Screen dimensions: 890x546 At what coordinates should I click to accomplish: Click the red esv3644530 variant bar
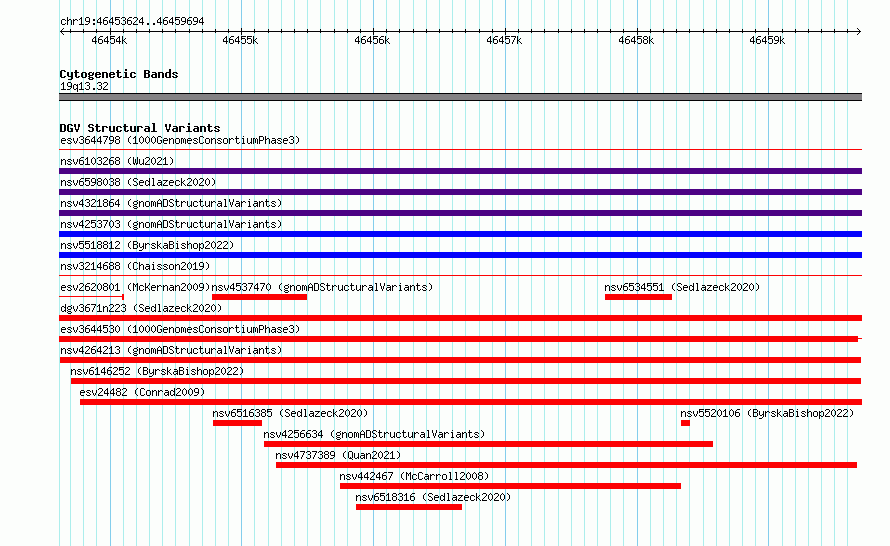459,339
